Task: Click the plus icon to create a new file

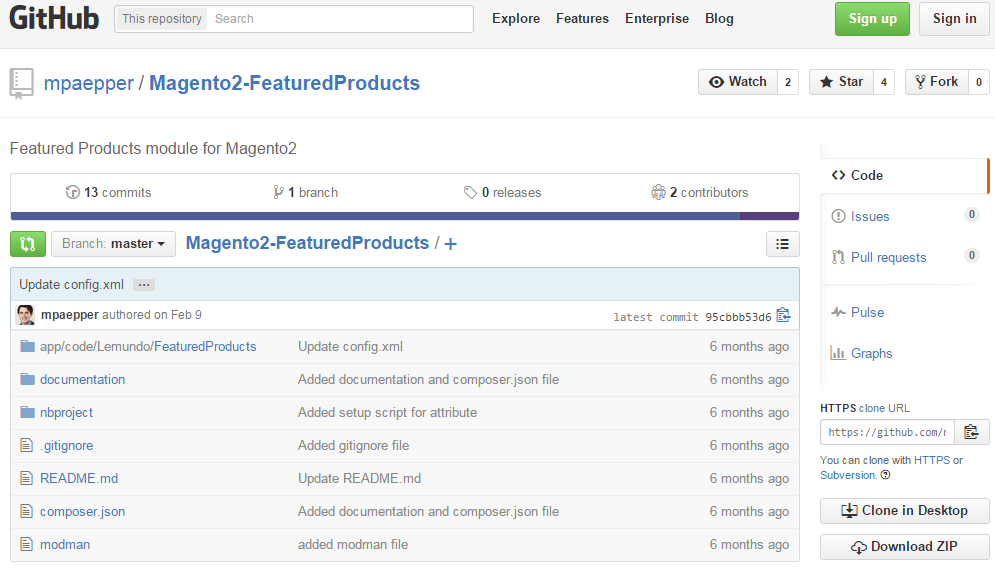Action: [451, 244]
